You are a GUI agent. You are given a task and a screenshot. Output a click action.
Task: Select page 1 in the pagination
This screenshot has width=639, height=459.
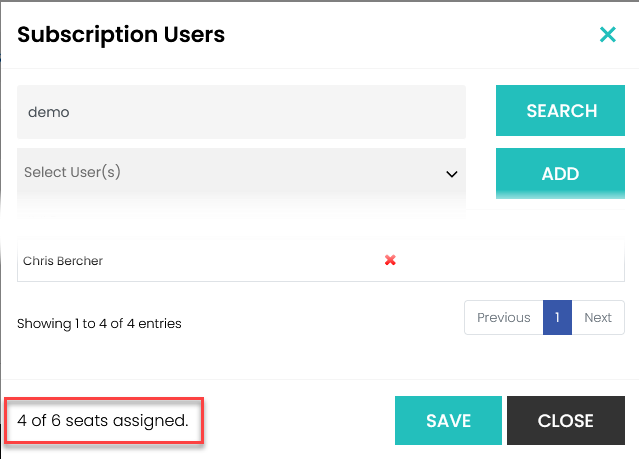click(x=557, y=317)
